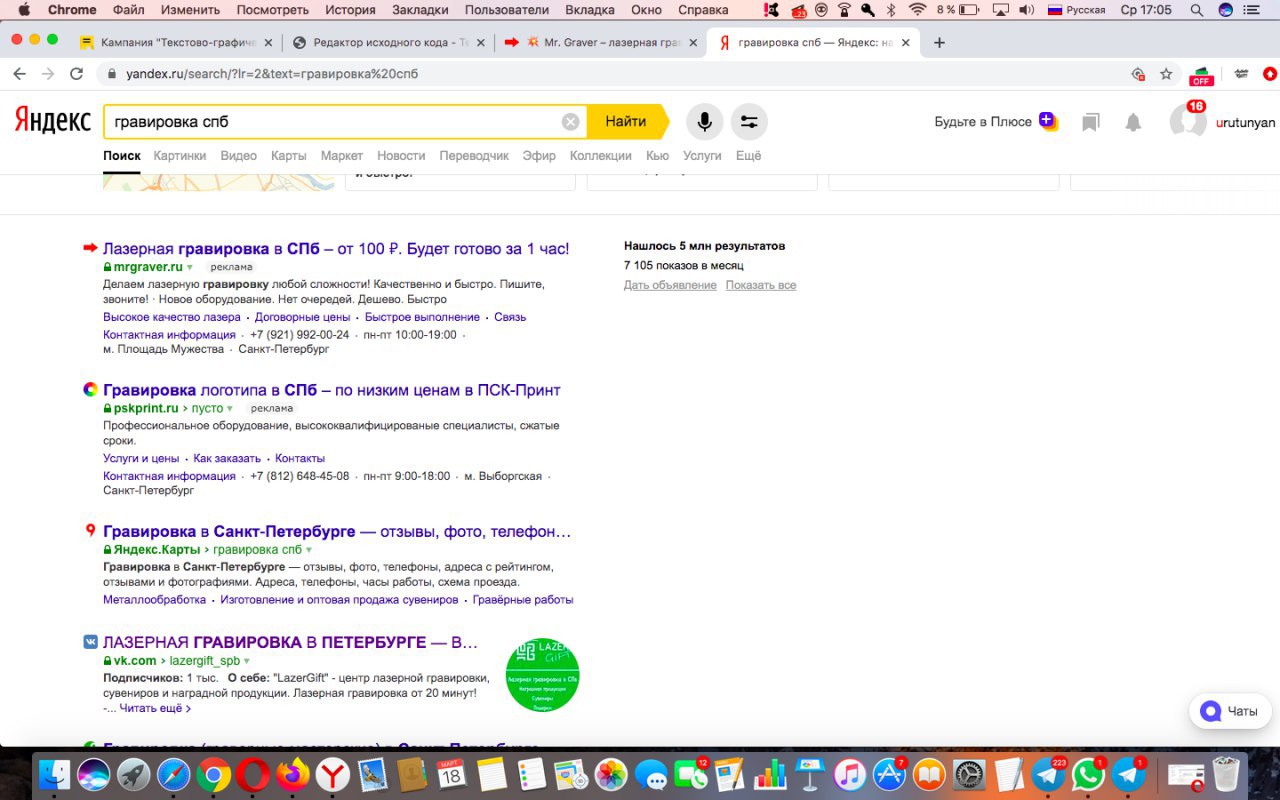1280x800 pixels.
Task: Click Показать все link
Action: [761, 285]
